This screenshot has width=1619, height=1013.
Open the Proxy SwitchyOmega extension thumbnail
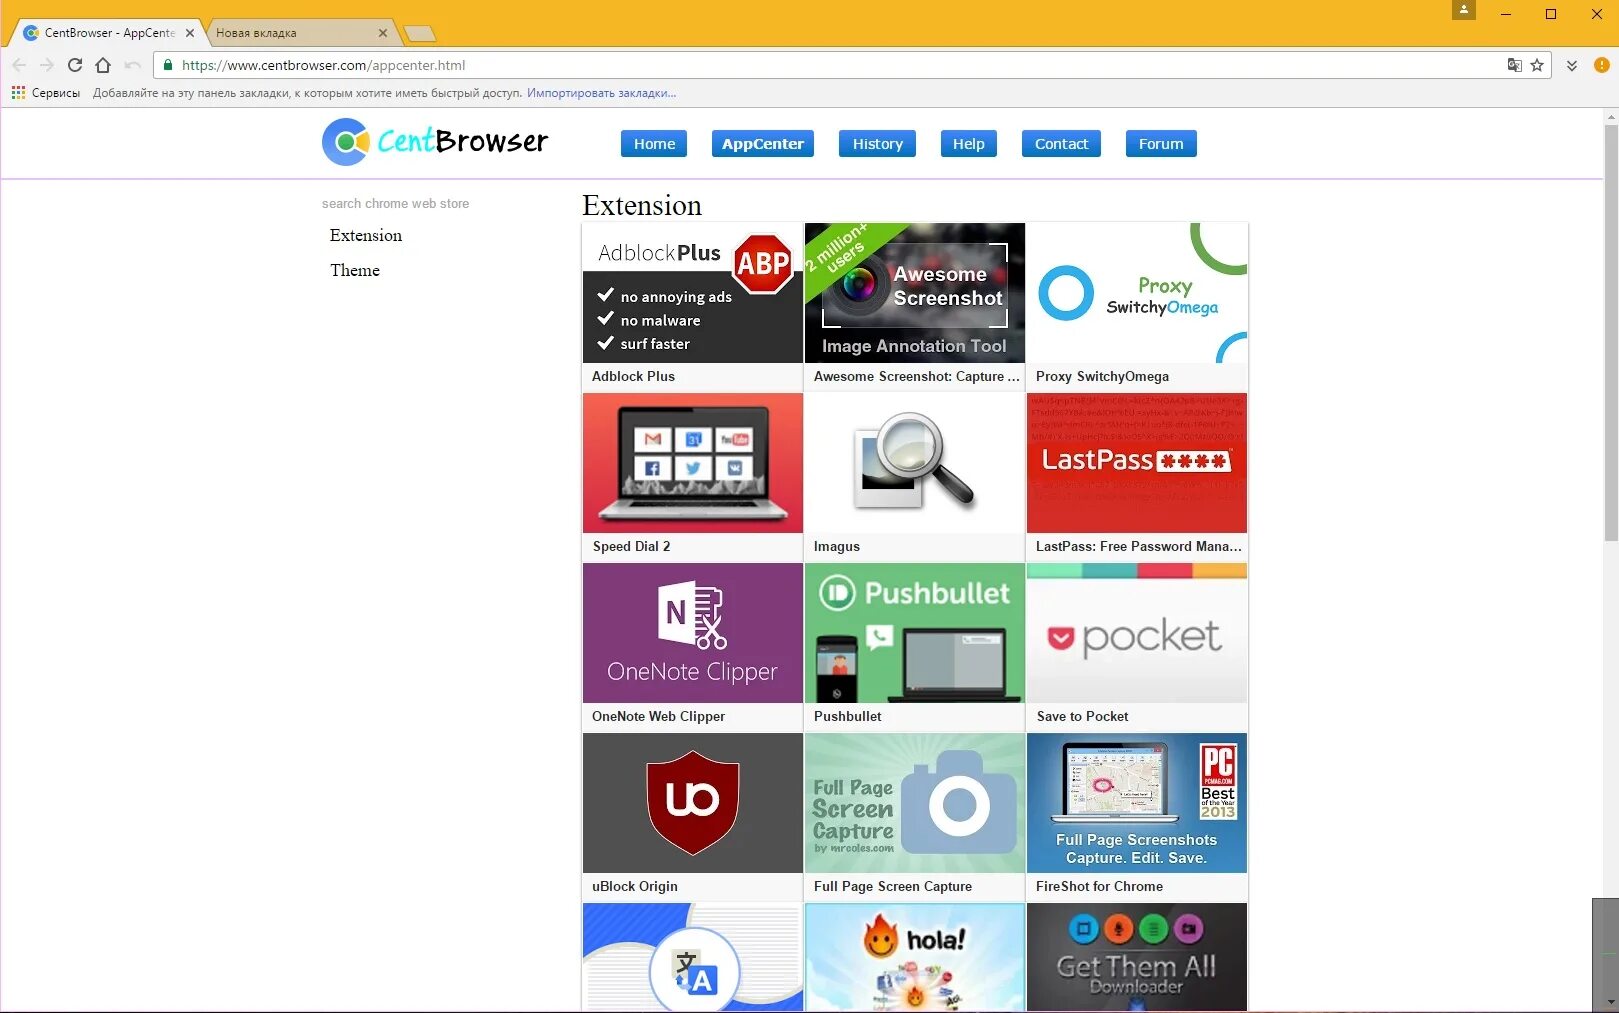coord(1137,293)
